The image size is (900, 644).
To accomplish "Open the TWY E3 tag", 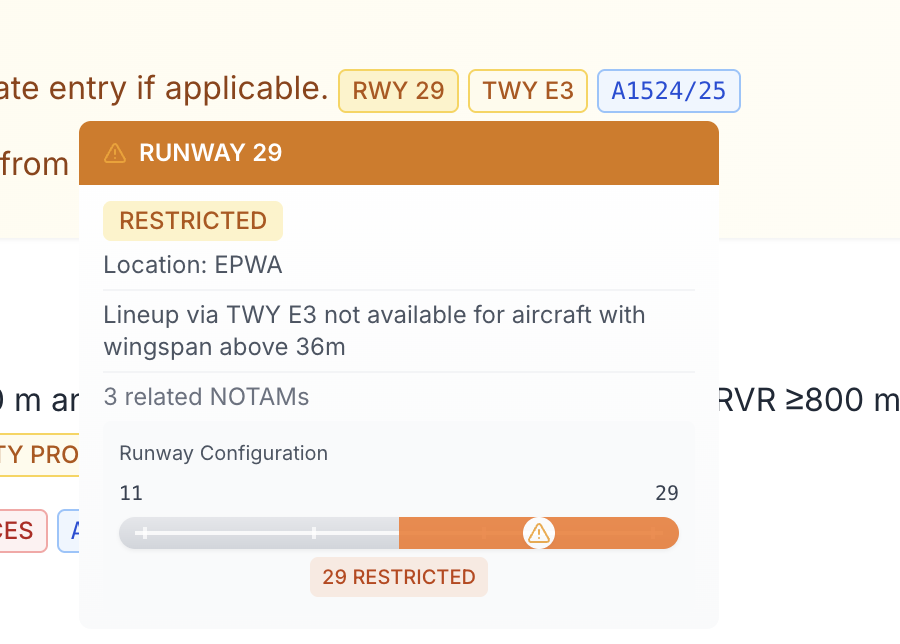I will pyautogui.click(x=528, y=91).
